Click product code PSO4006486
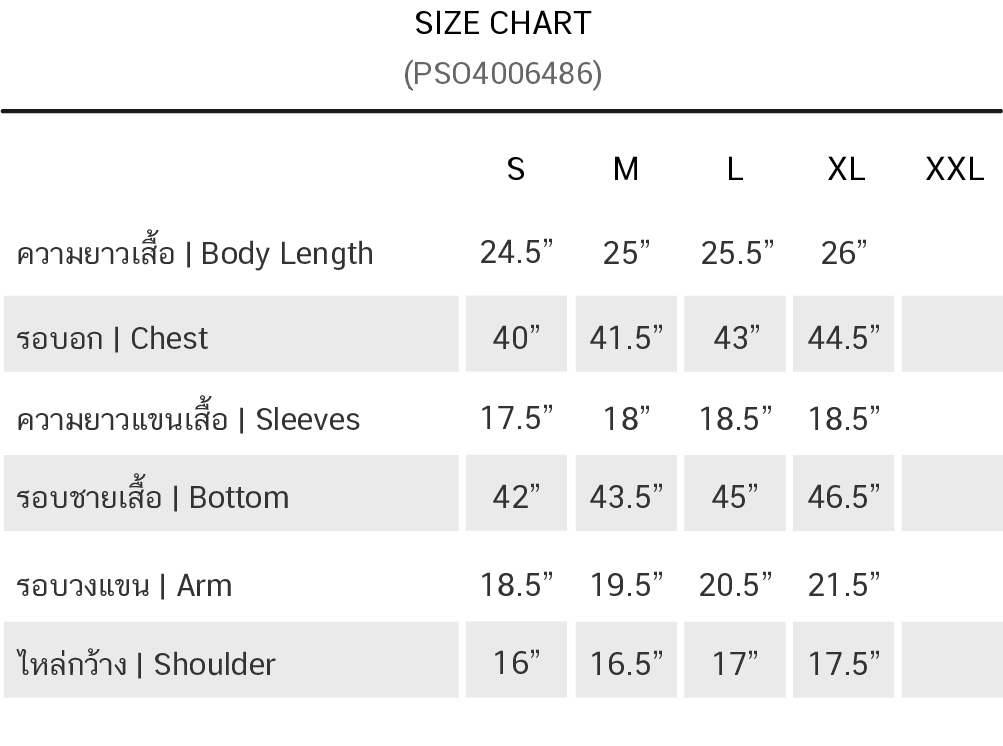 [502, 73]
